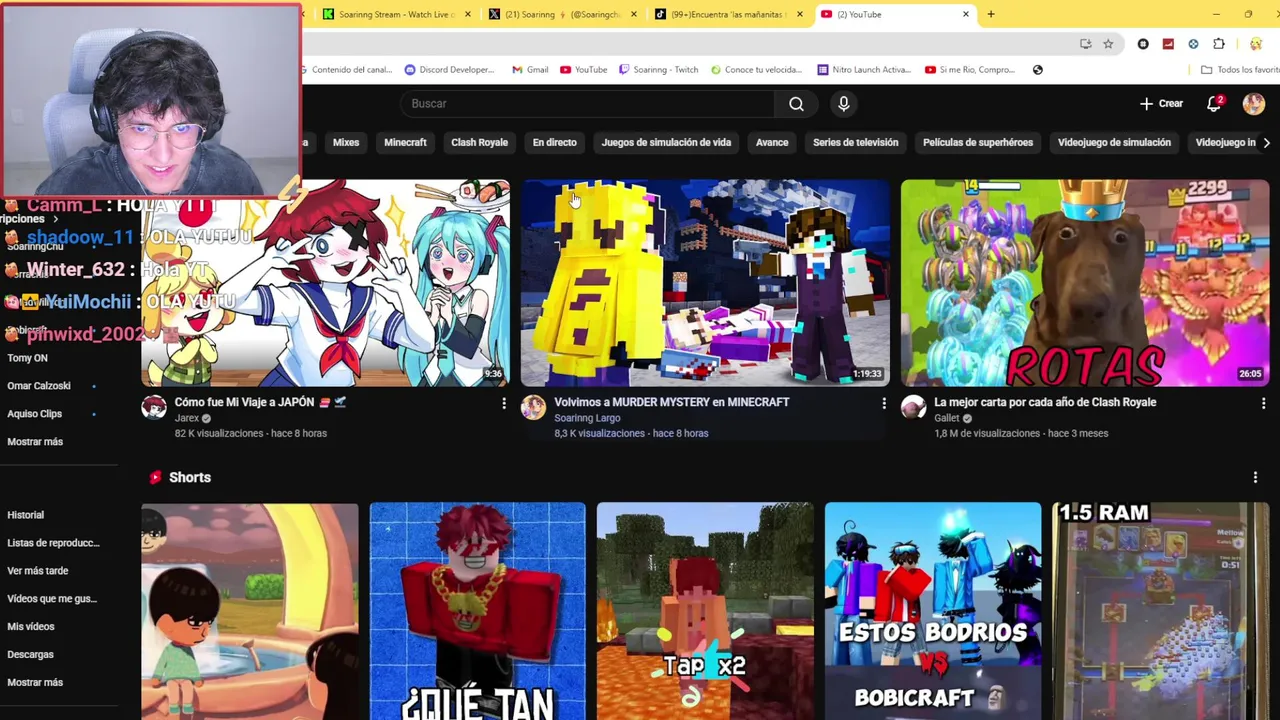
Task: Open the Tap x2 Minecraft short
Action: pos(705,611)
